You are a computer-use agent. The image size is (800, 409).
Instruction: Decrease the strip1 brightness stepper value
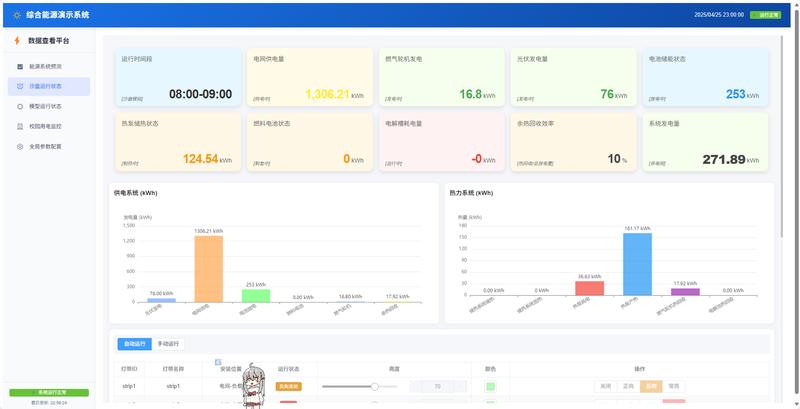pos(415,387)
